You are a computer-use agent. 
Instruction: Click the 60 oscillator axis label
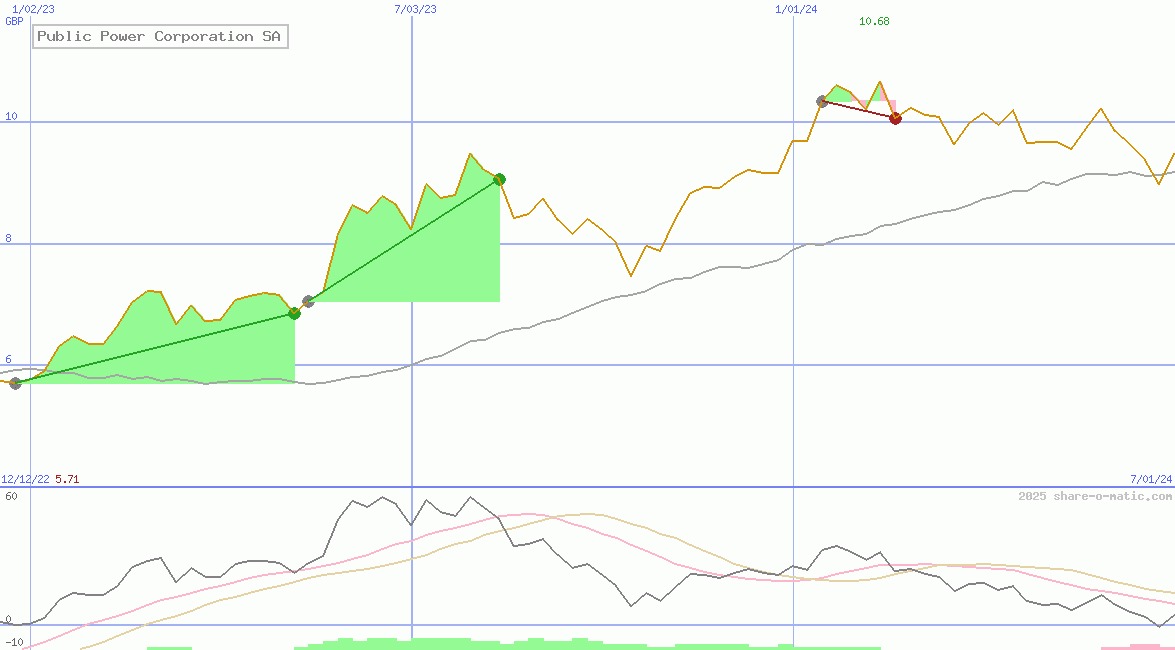11,496
